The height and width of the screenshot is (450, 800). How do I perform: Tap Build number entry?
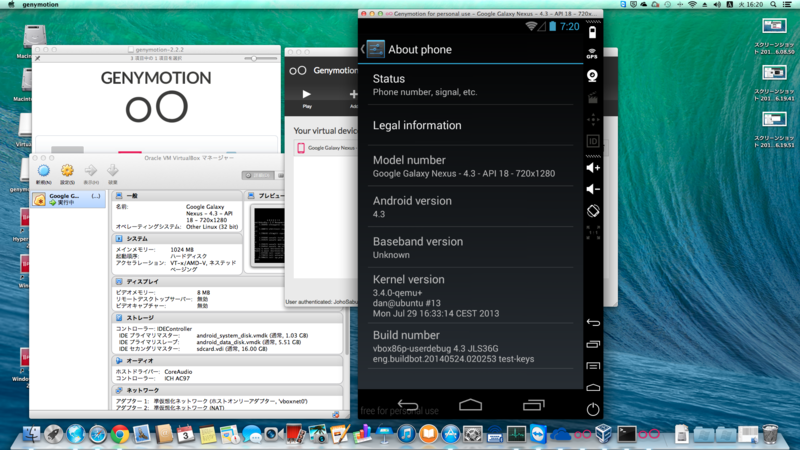click(x=470, y=346)
